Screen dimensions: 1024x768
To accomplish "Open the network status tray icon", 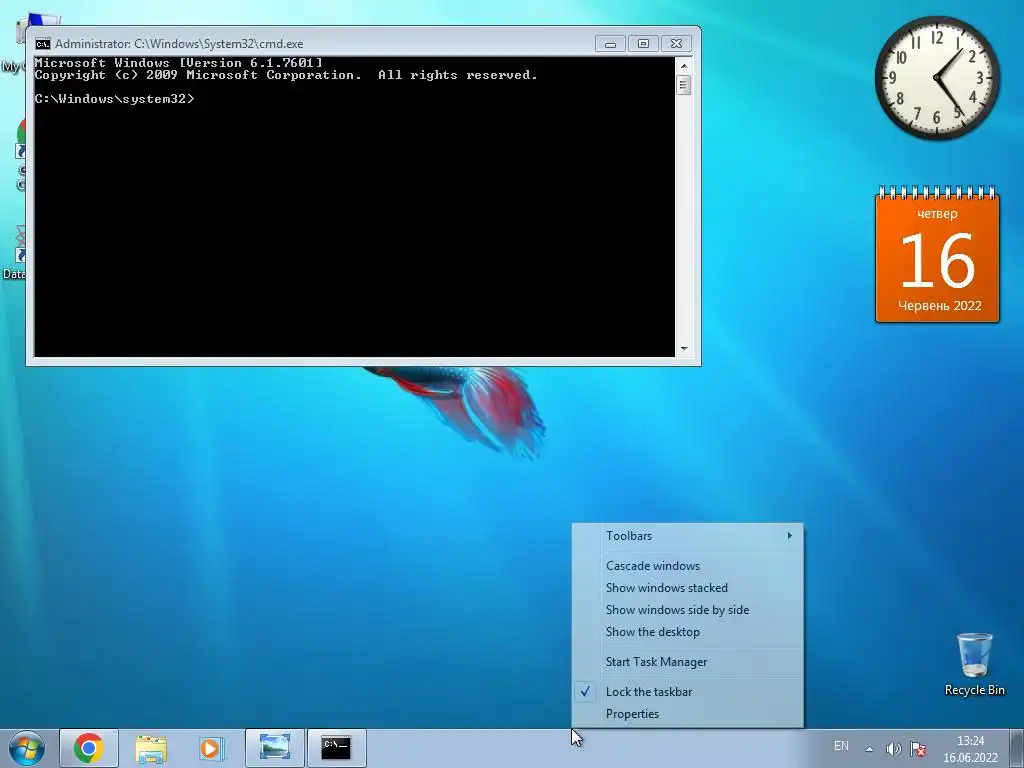I will 918,748.
